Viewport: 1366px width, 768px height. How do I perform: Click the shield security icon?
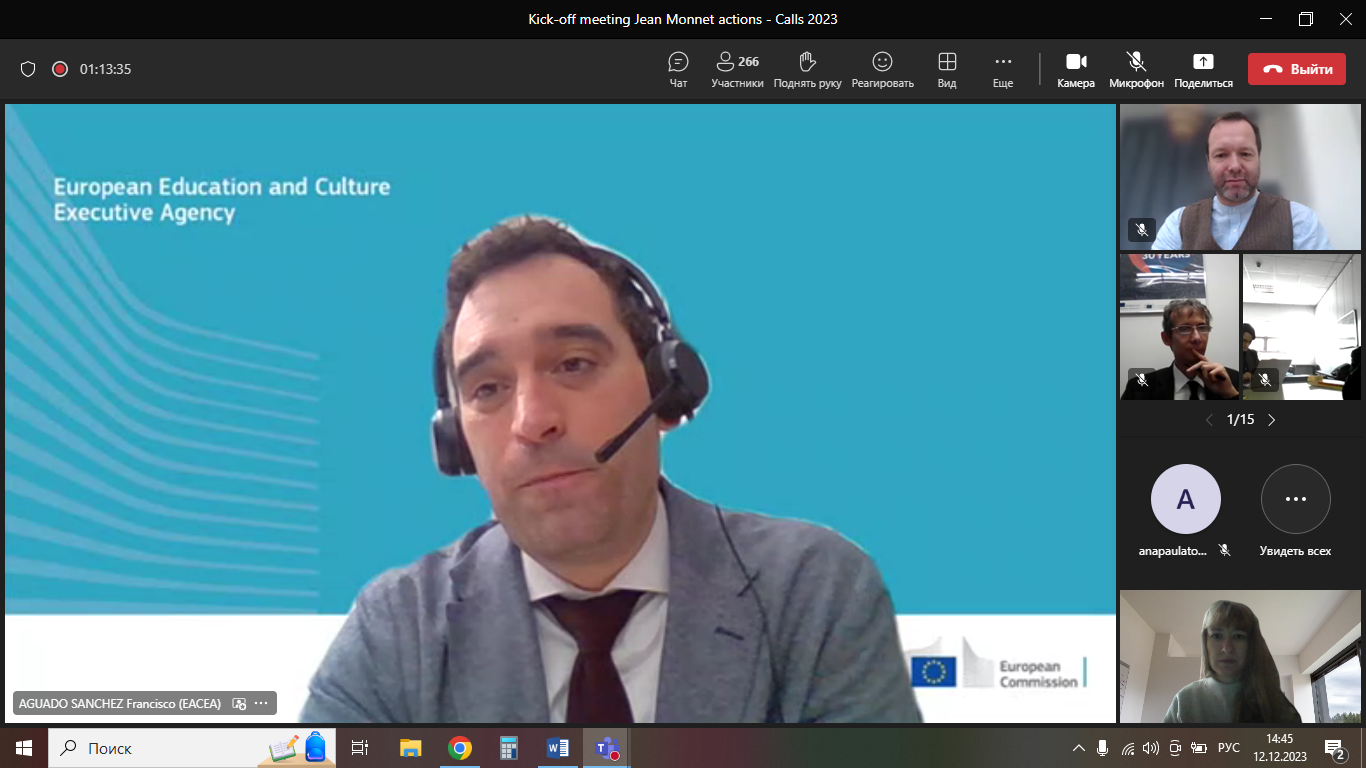pos(28,69)
